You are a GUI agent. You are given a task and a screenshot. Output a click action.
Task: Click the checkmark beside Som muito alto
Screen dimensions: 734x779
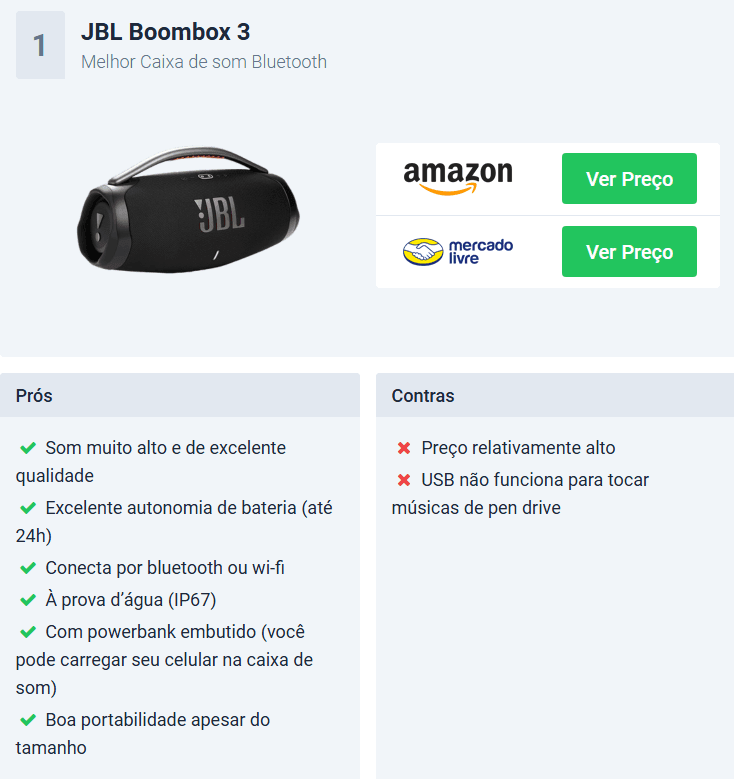[x=28, y=448]
